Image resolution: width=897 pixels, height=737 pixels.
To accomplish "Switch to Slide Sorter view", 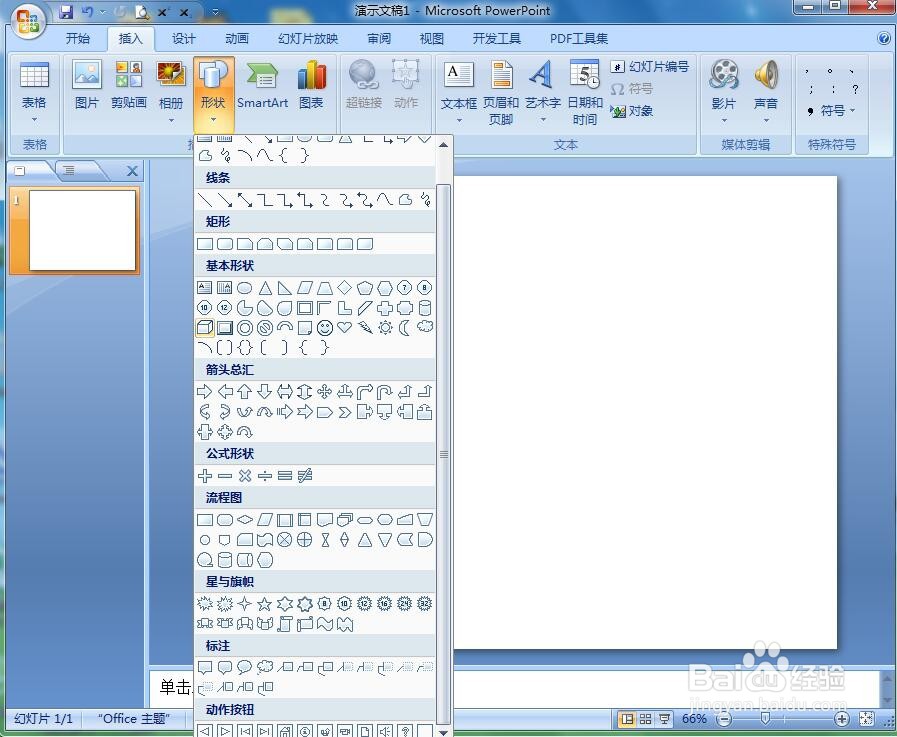I will (x=646, y=719).
